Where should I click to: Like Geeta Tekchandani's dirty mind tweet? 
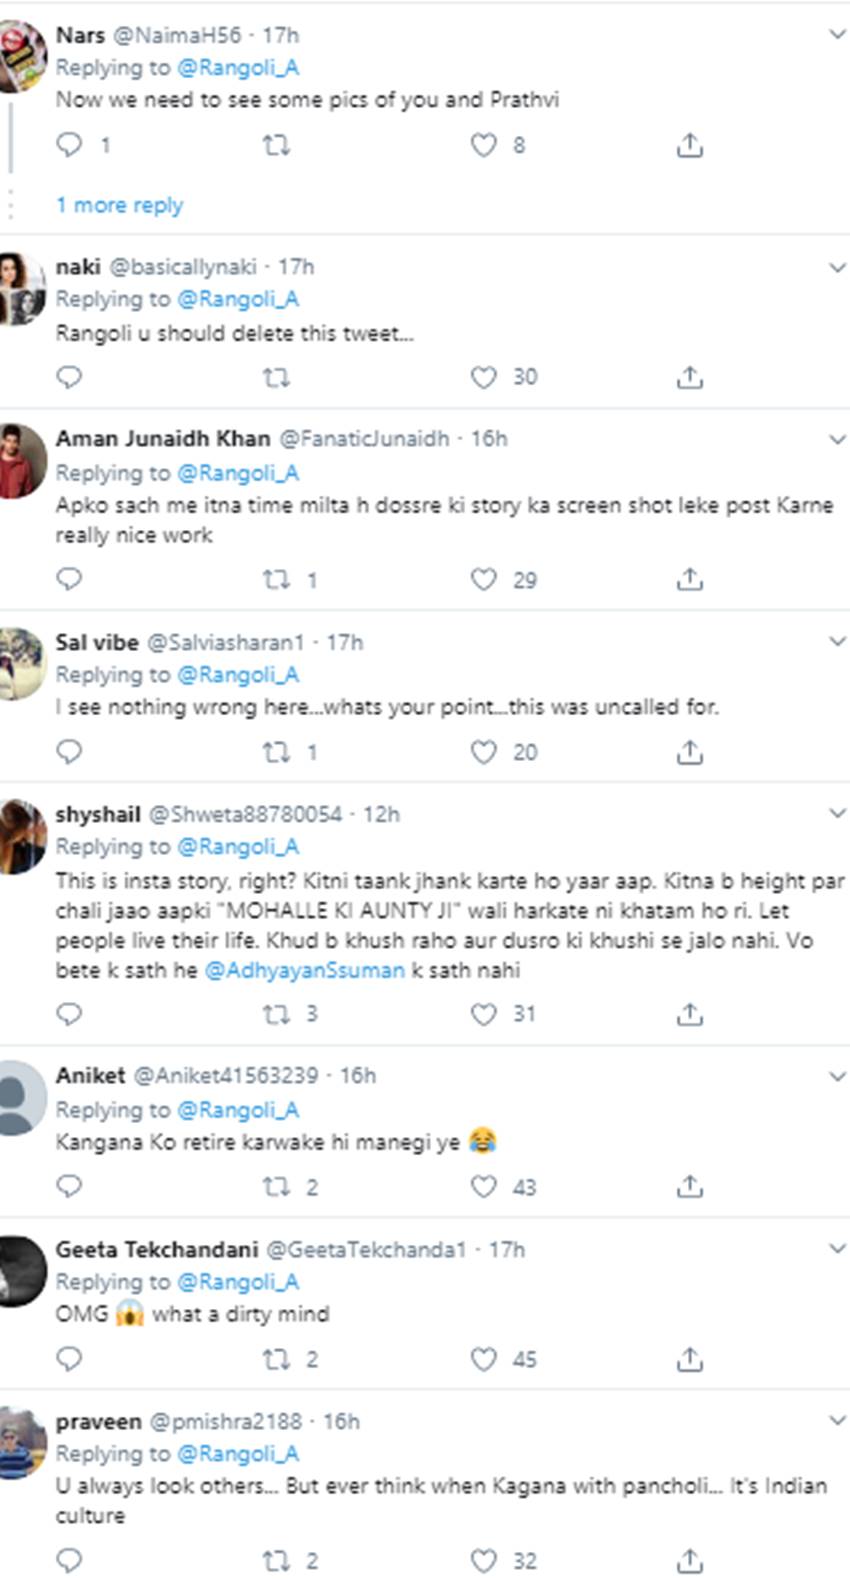point(484,1359)
